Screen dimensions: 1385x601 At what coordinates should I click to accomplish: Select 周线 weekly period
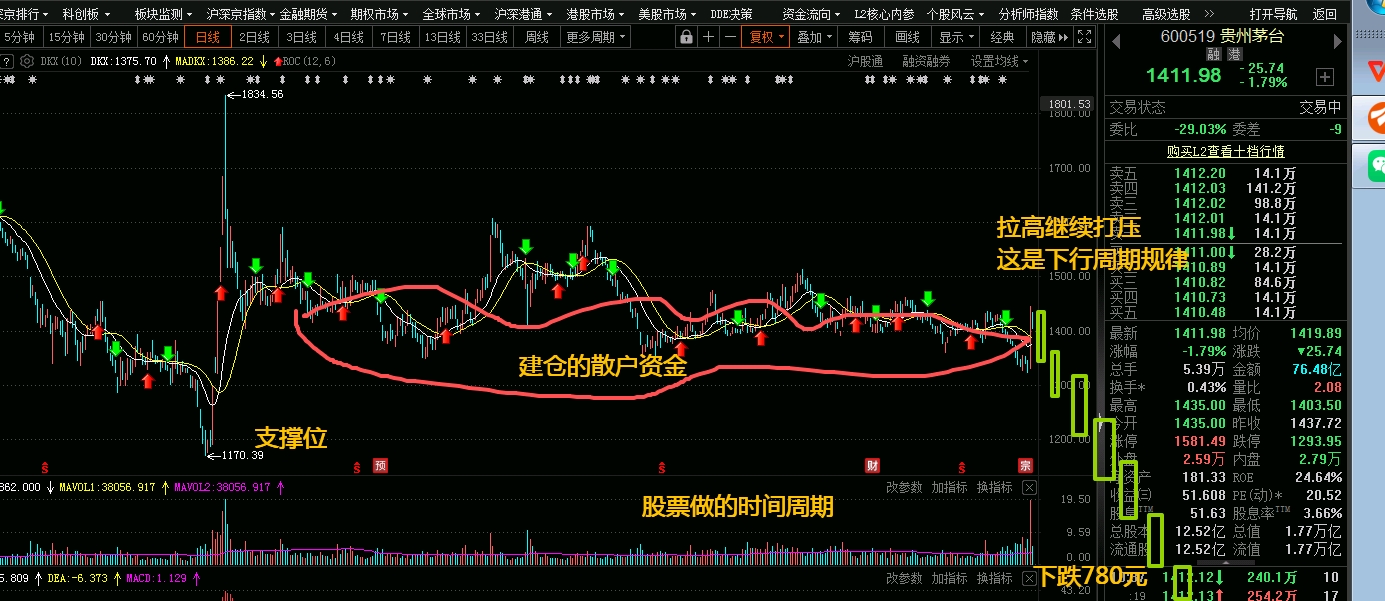pyautogui.click(x=536, y=37)
